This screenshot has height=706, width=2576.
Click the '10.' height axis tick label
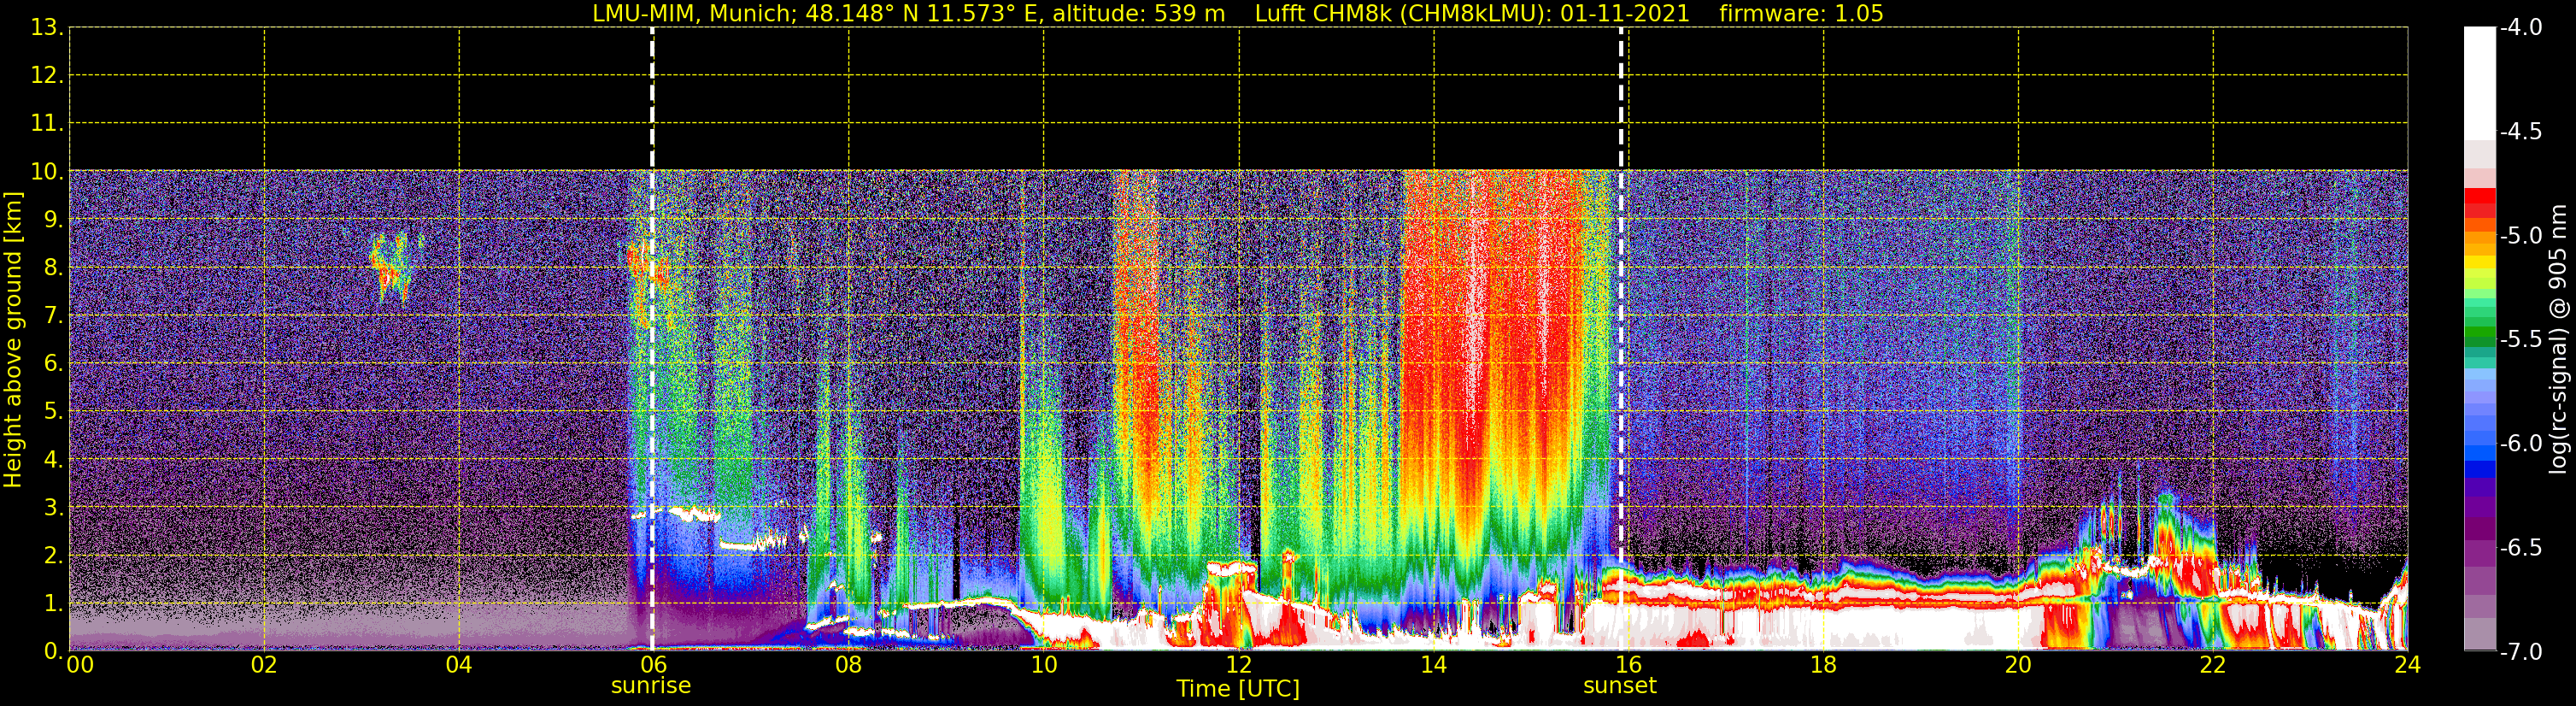click(47, 171)
